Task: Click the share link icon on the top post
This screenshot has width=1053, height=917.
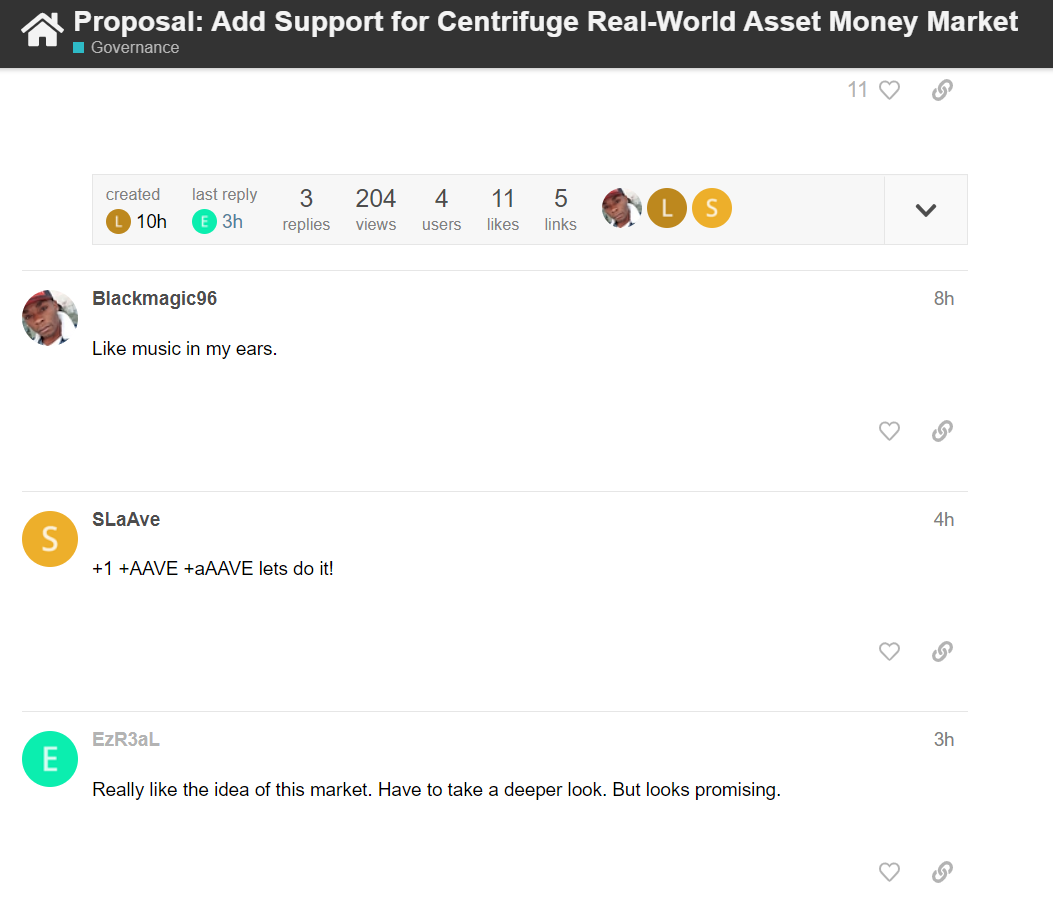Action: pos(941,90)
